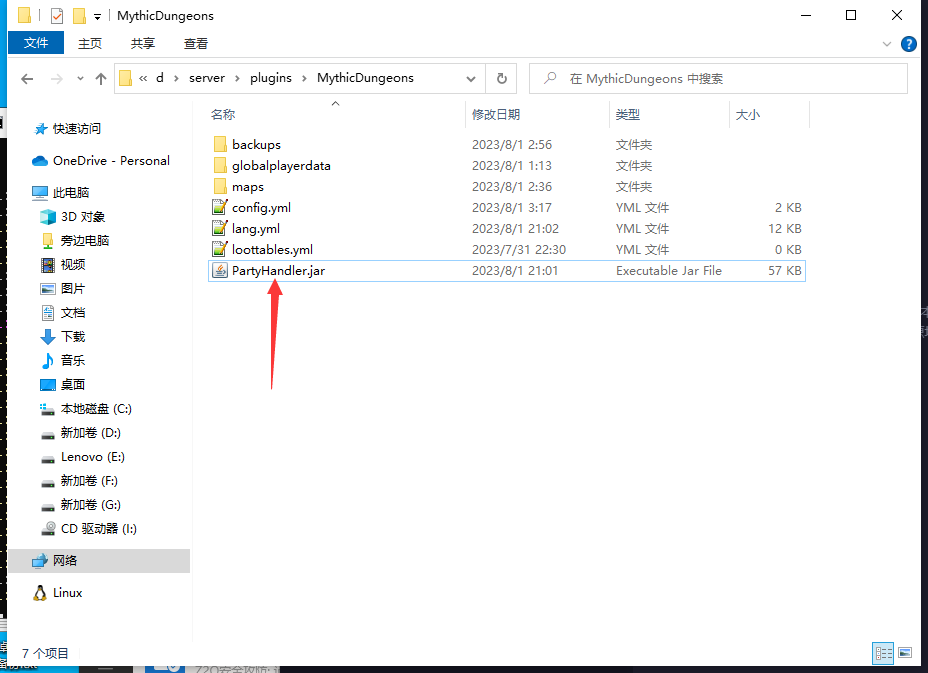928x673 pixels.
Task: Open the PartyHandler.jar executable file
Action: (278, 270)
